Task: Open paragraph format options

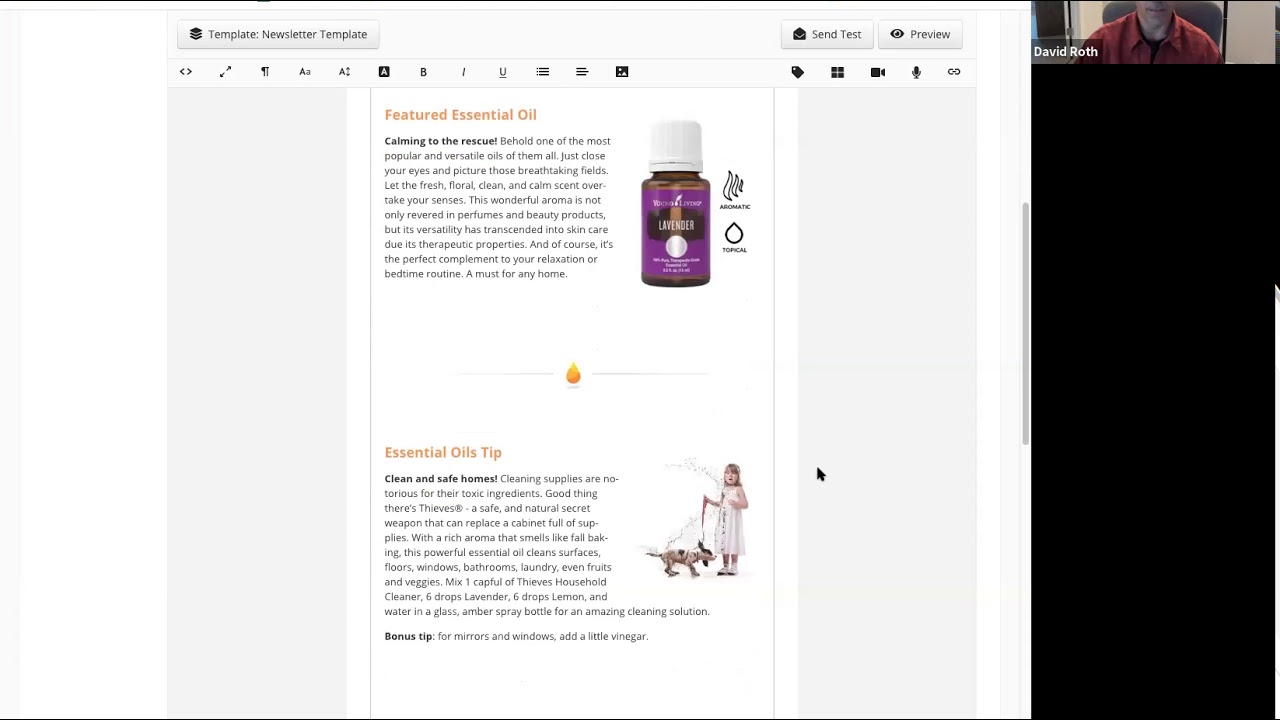Action: point(265,72)
